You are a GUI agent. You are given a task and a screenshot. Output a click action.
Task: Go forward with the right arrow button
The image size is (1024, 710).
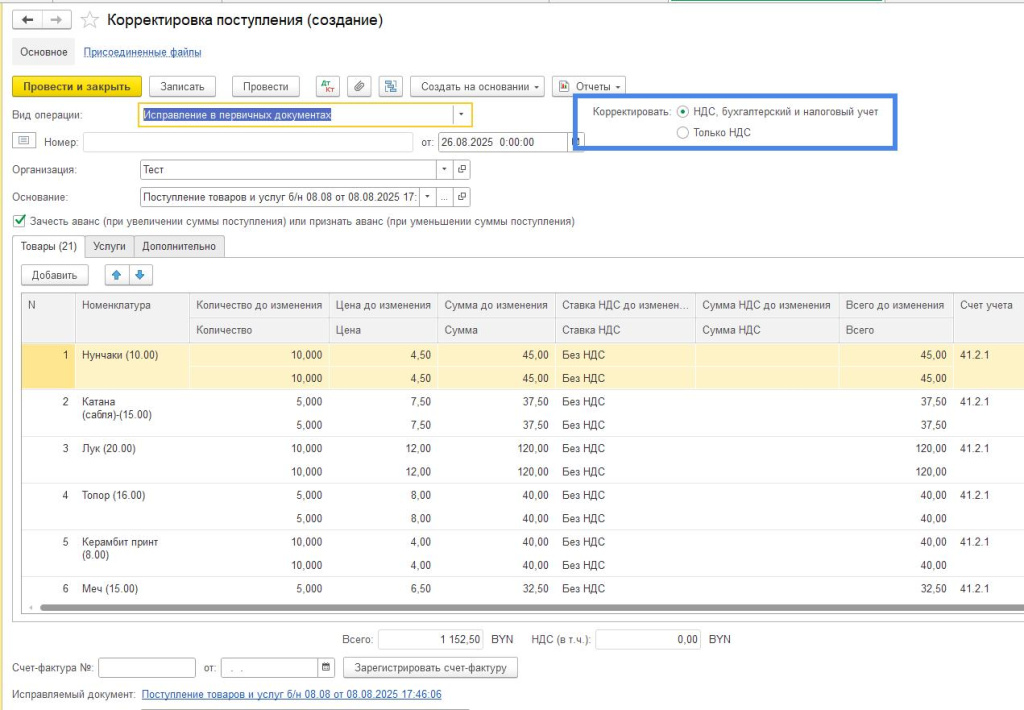tap(57, 20)
